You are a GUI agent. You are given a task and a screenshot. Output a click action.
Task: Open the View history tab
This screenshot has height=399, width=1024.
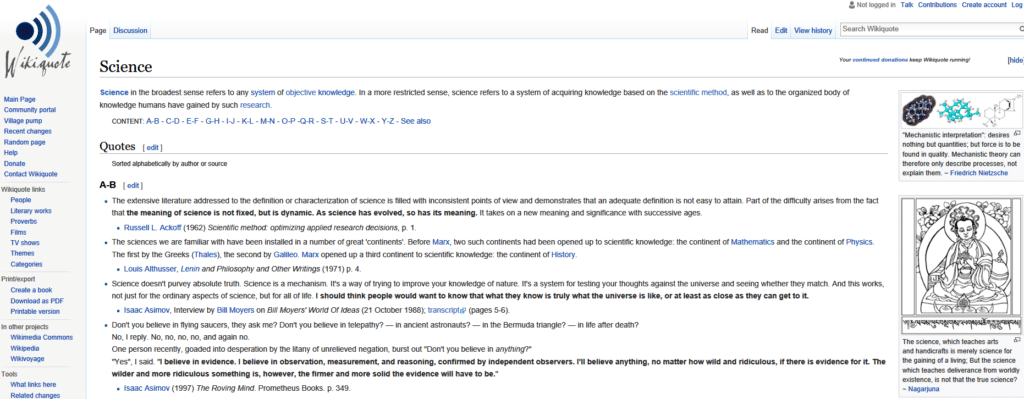pyautogui.click(x=813, y=31)
